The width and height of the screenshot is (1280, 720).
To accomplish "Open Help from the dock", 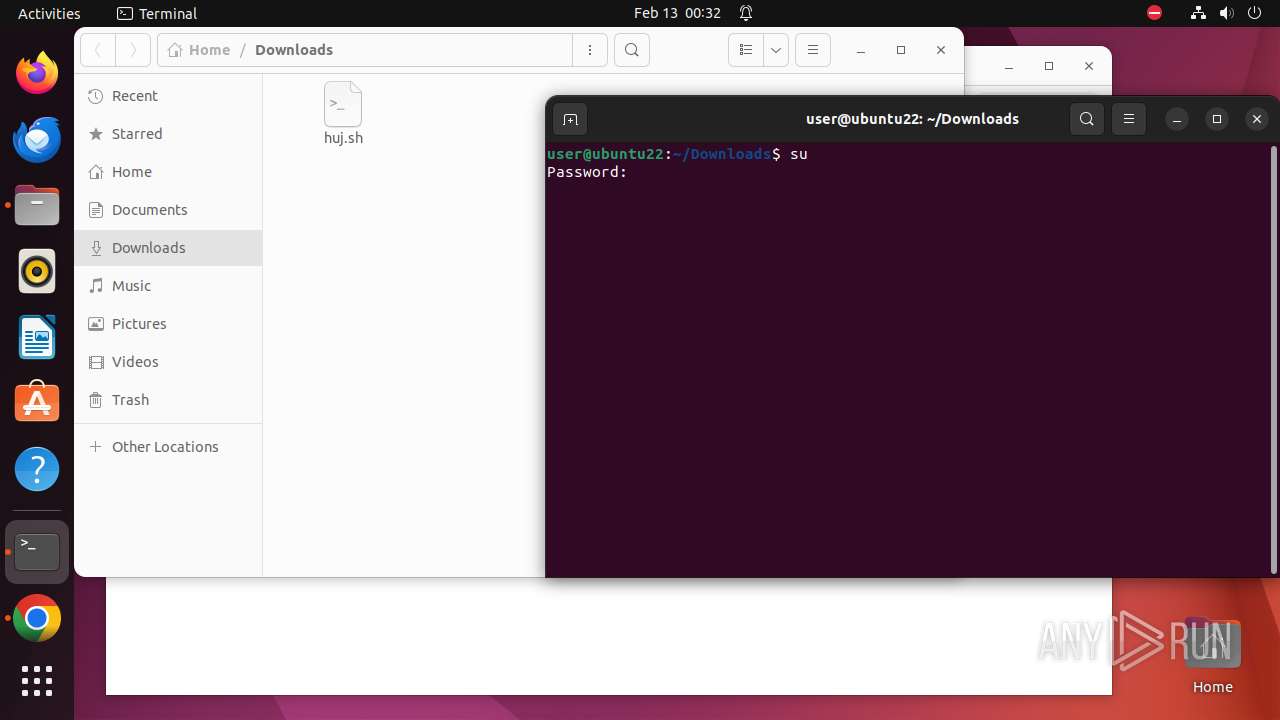I will coord(37,469).
